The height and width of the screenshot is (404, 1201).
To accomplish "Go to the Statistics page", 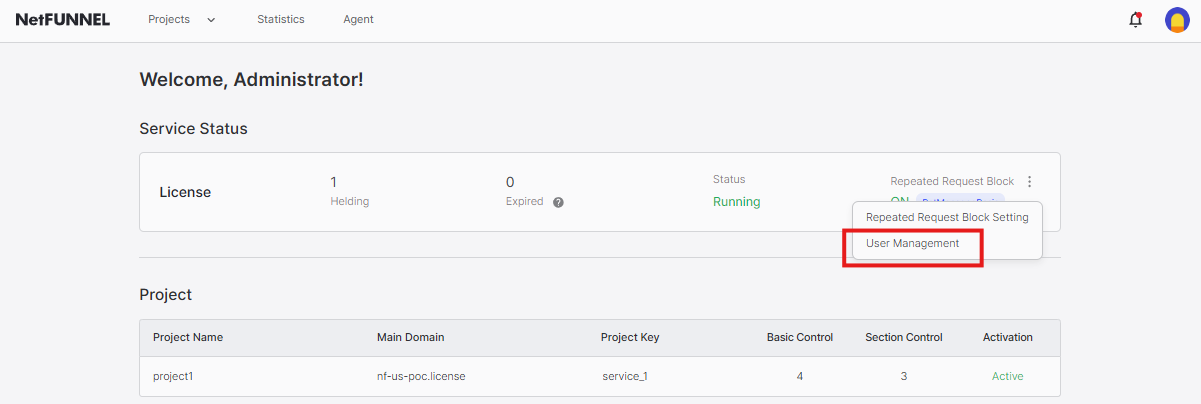I will (281, 19).
